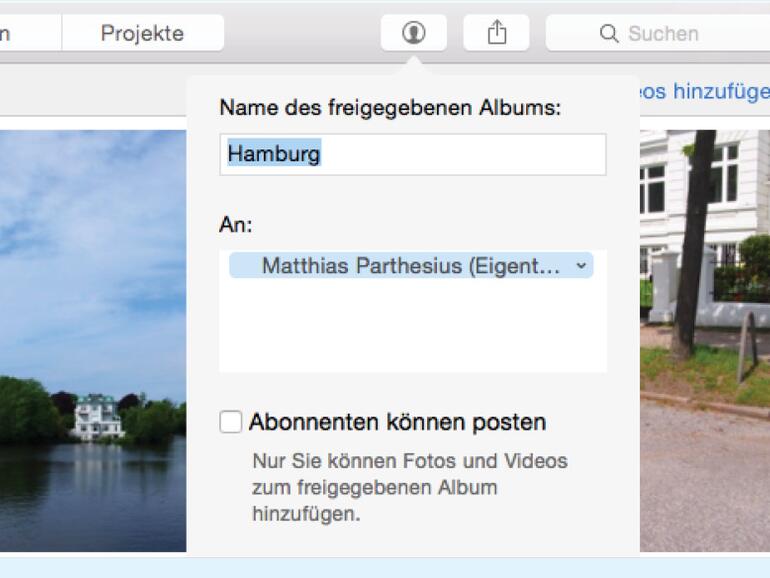Image resolution: width=770 pixels, height=578 pixels.
Task: Click the empty area of the An recipients field
Action: pos(412,330)
